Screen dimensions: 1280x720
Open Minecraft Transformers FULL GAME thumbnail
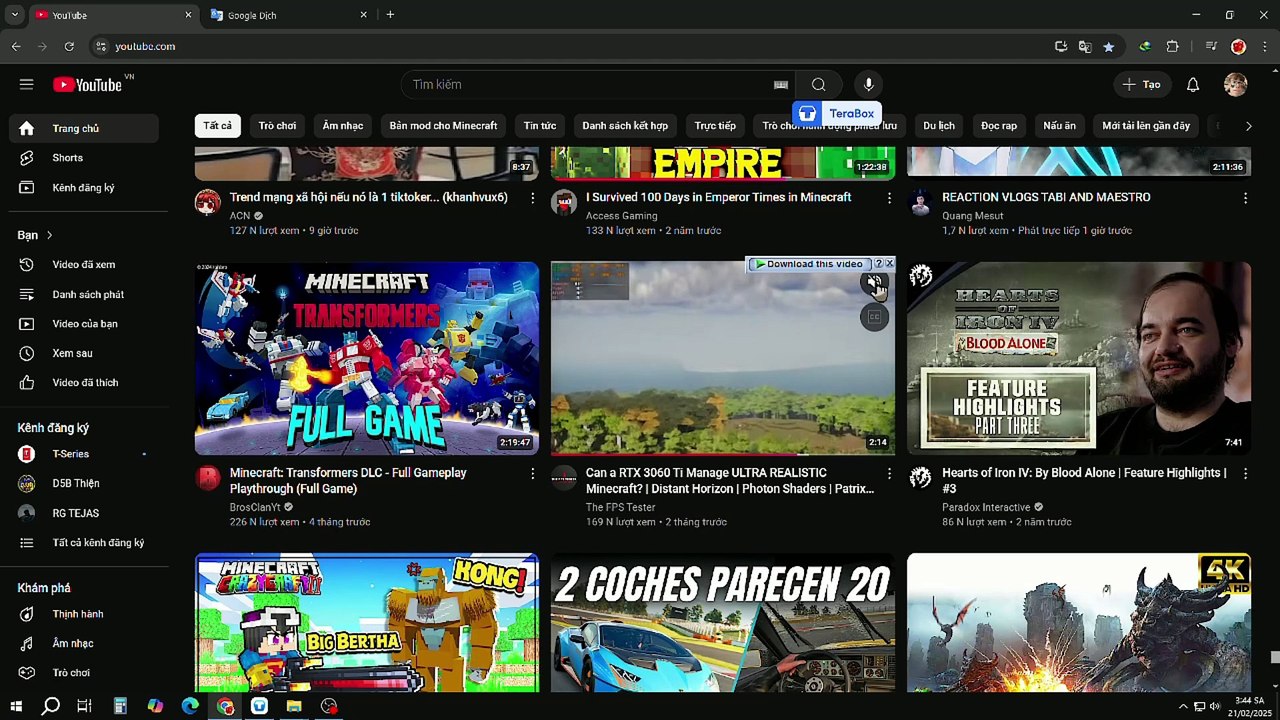(367, 358)
